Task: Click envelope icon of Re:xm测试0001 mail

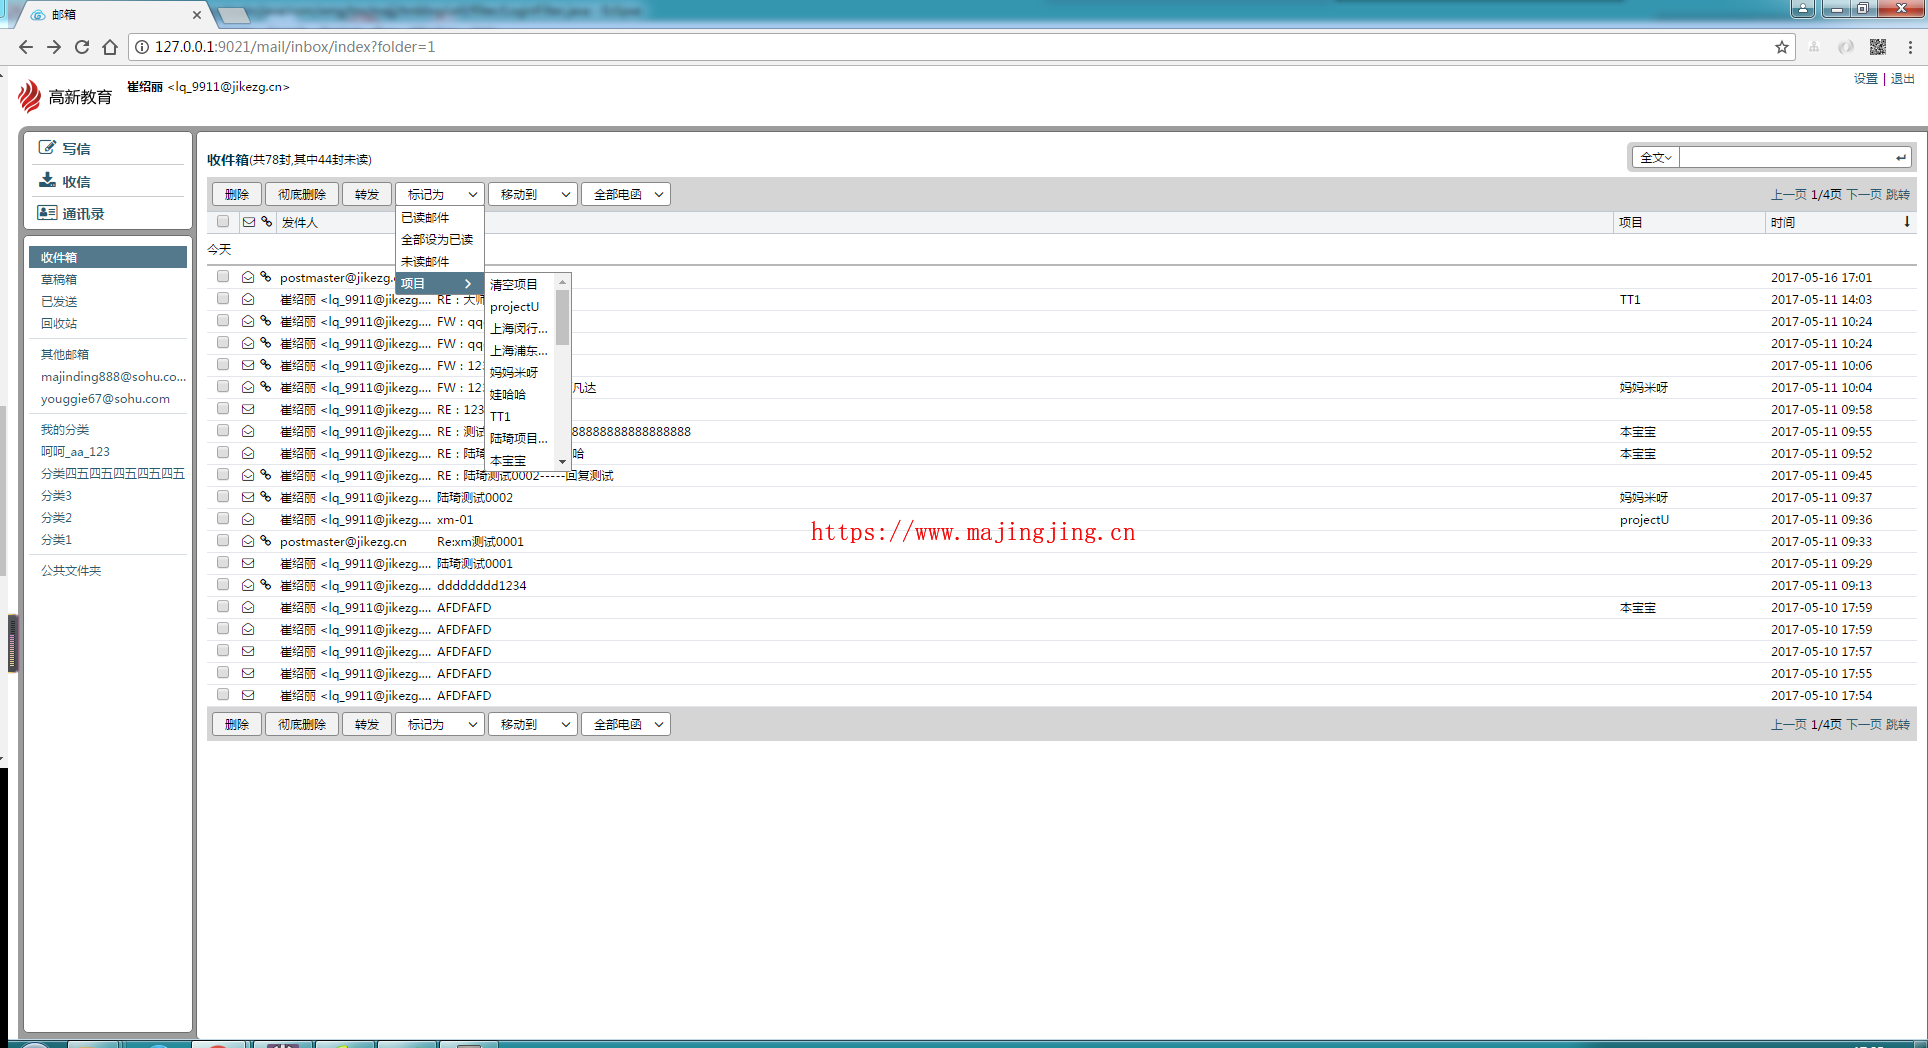Action: [x=248, y=541]
